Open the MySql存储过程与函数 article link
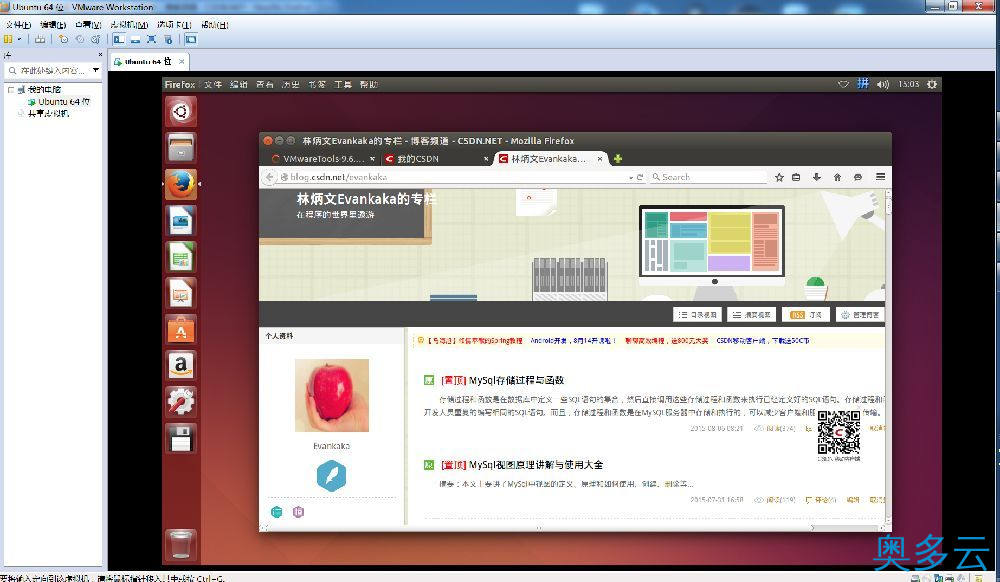The width and height of the screenshot is (1000, 582). click(516, 380)
